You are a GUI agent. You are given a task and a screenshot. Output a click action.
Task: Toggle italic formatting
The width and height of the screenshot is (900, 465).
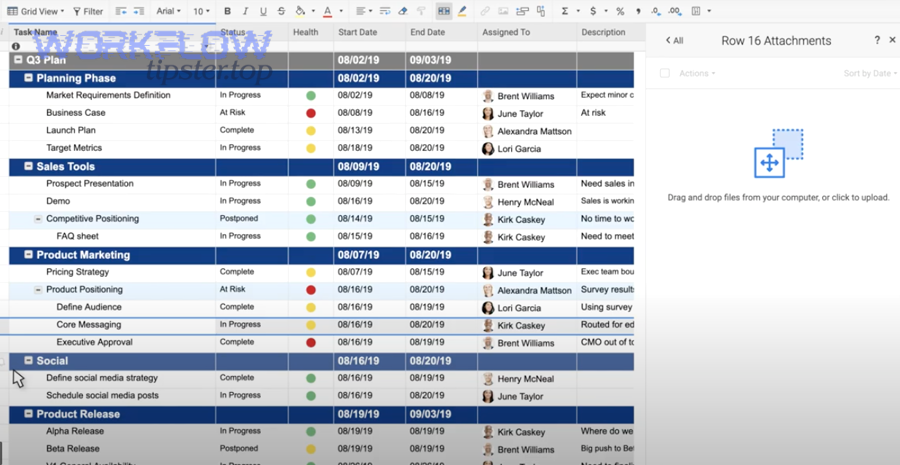click(246, 11)
